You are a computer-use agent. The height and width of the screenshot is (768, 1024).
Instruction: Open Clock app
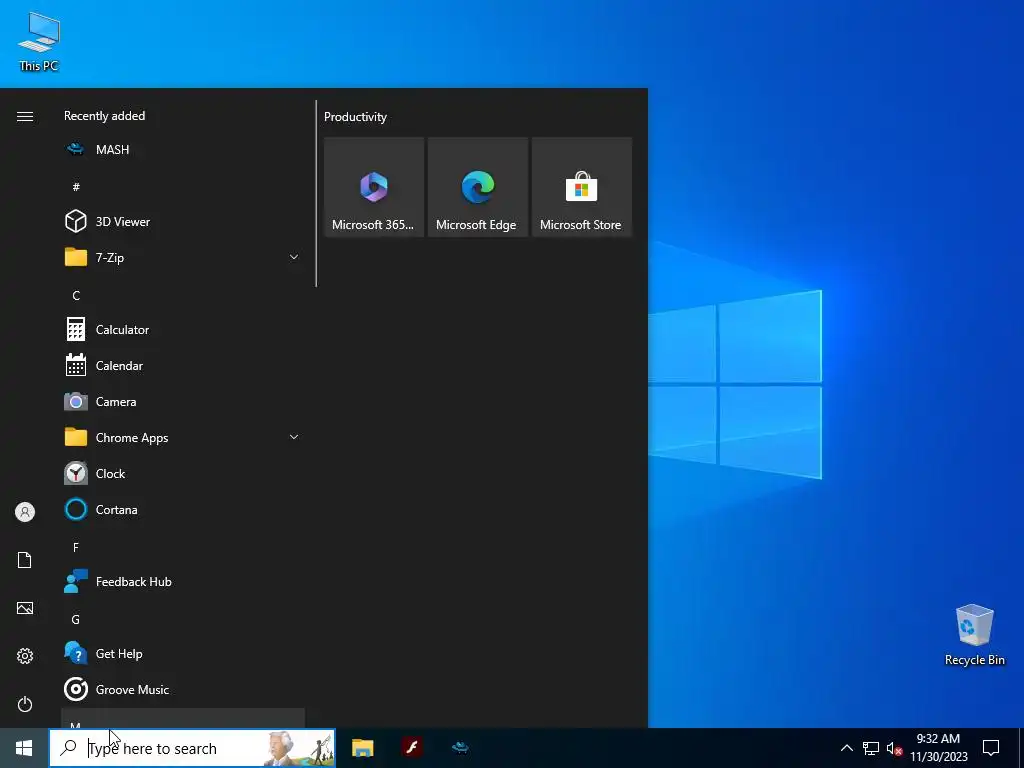[183, 473]
